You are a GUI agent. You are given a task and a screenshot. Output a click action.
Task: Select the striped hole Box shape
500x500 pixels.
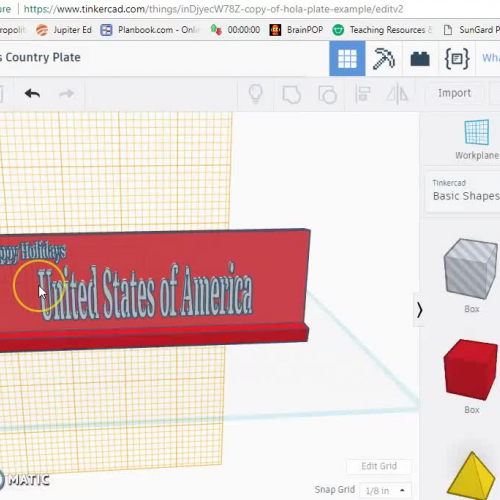471,269
